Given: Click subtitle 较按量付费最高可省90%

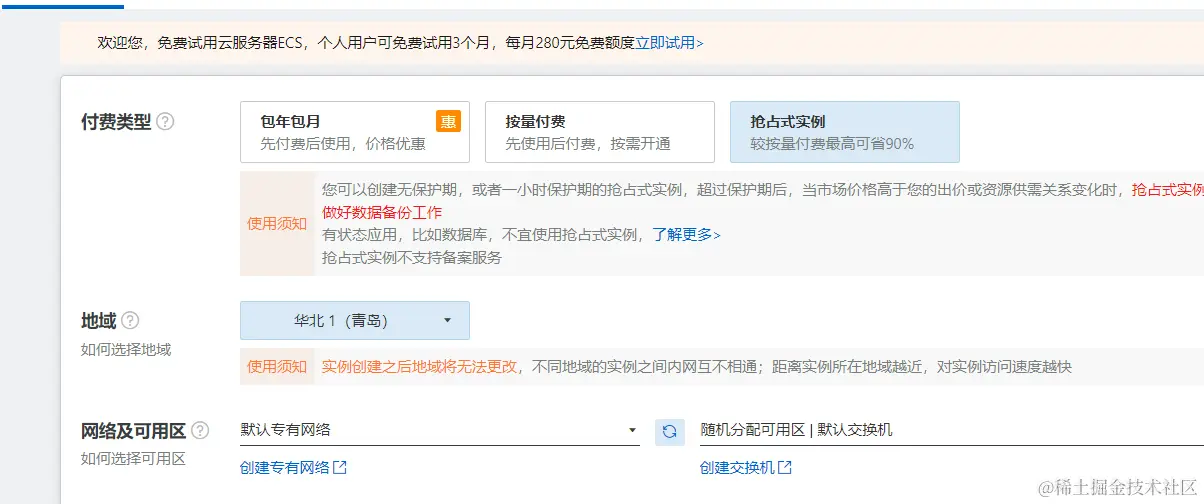Looking at the screenshot, I should coord(832,143).
